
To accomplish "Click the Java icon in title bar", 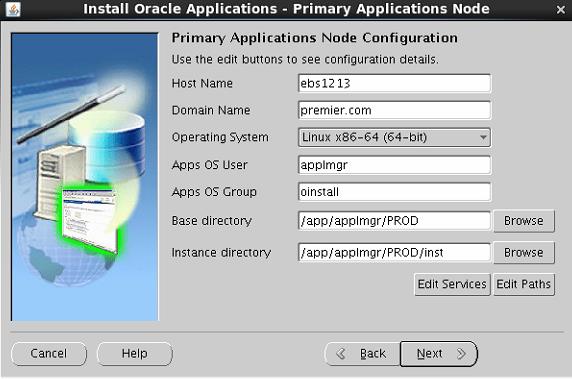I will coord(13,9).
